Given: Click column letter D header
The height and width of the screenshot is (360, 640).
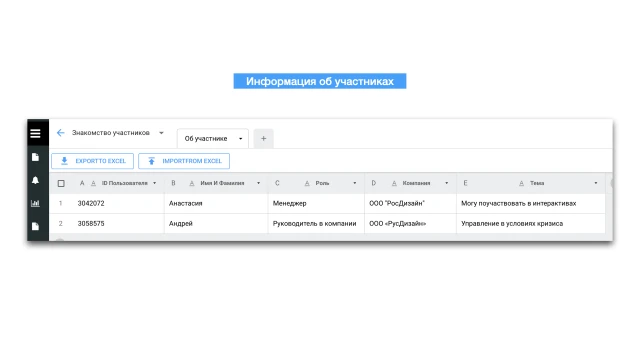Looking at the screenshot, I should 373,183.
